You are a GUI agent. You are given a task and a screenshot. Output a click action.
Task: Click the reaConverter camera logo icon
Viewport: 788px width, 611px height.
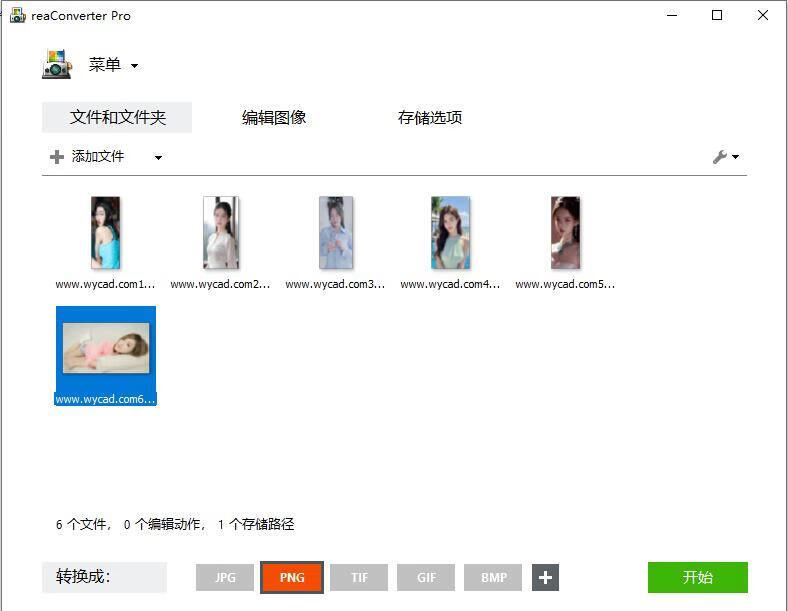click(x=57, y=65)
